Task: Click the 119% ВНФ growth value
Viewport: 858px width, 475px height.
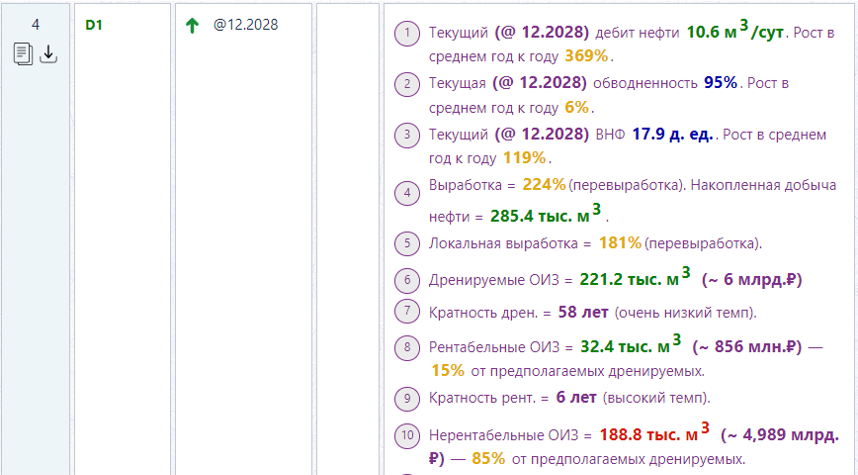Action: (525, 158)
